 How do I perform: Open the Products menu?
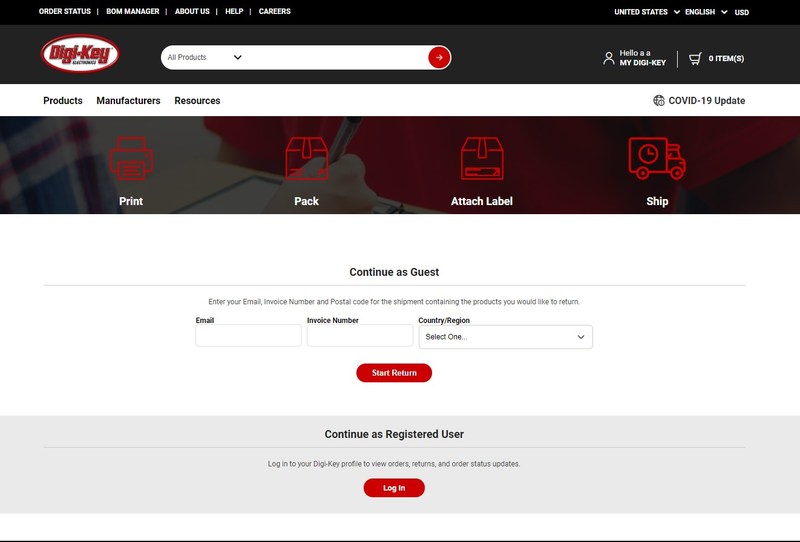tap(63, 101)
